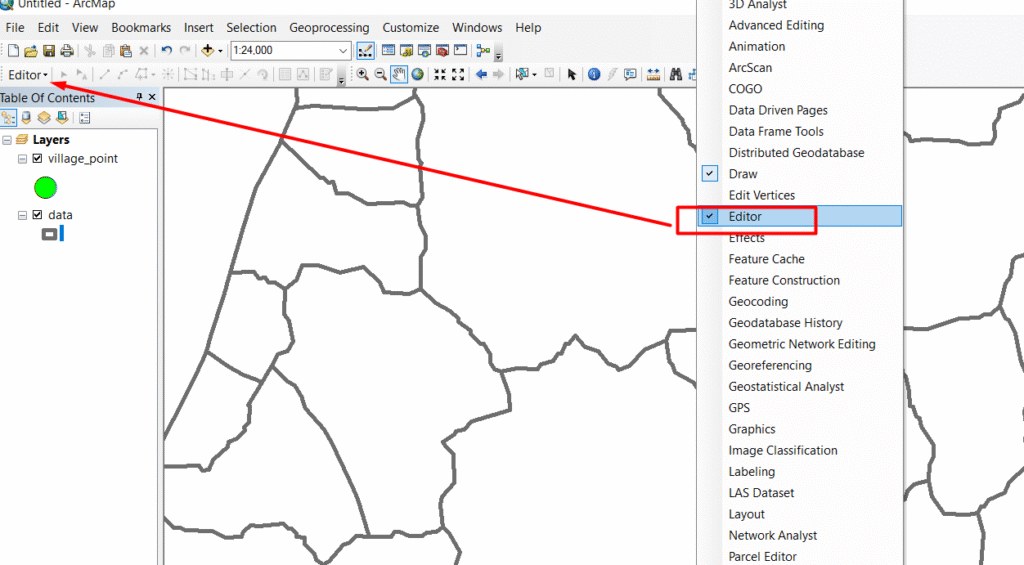This screenshot has height=565, width=1024.
Task: Open the Python window icon
Action: [460, 50]
